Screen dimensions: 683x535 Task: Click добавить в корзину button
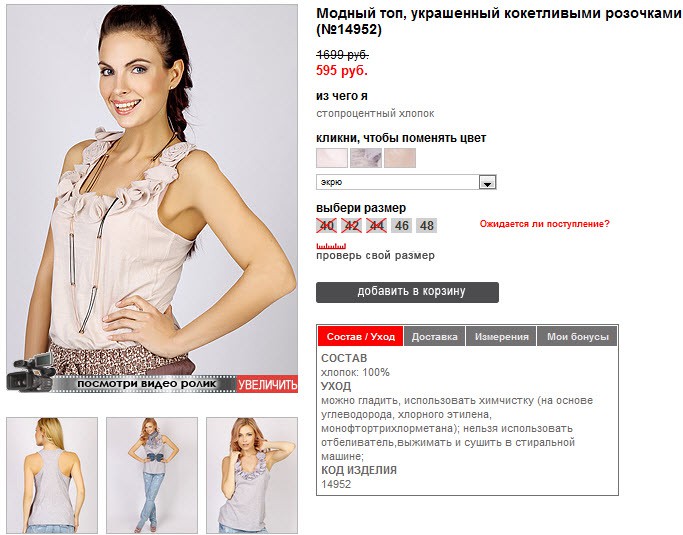tap(407, 292)
